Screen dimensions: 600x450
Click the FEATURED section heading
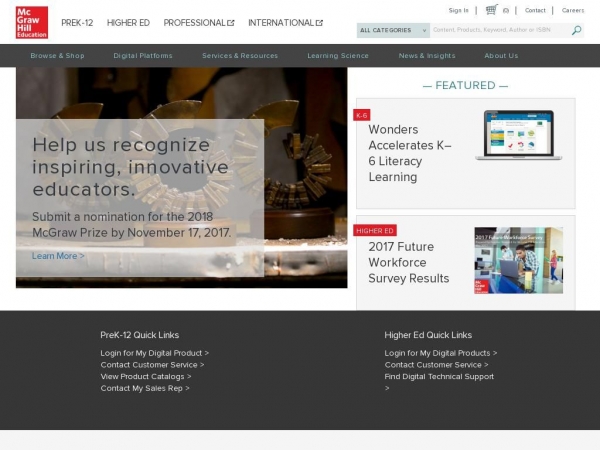pyautogui.click(x=465, y=85)
